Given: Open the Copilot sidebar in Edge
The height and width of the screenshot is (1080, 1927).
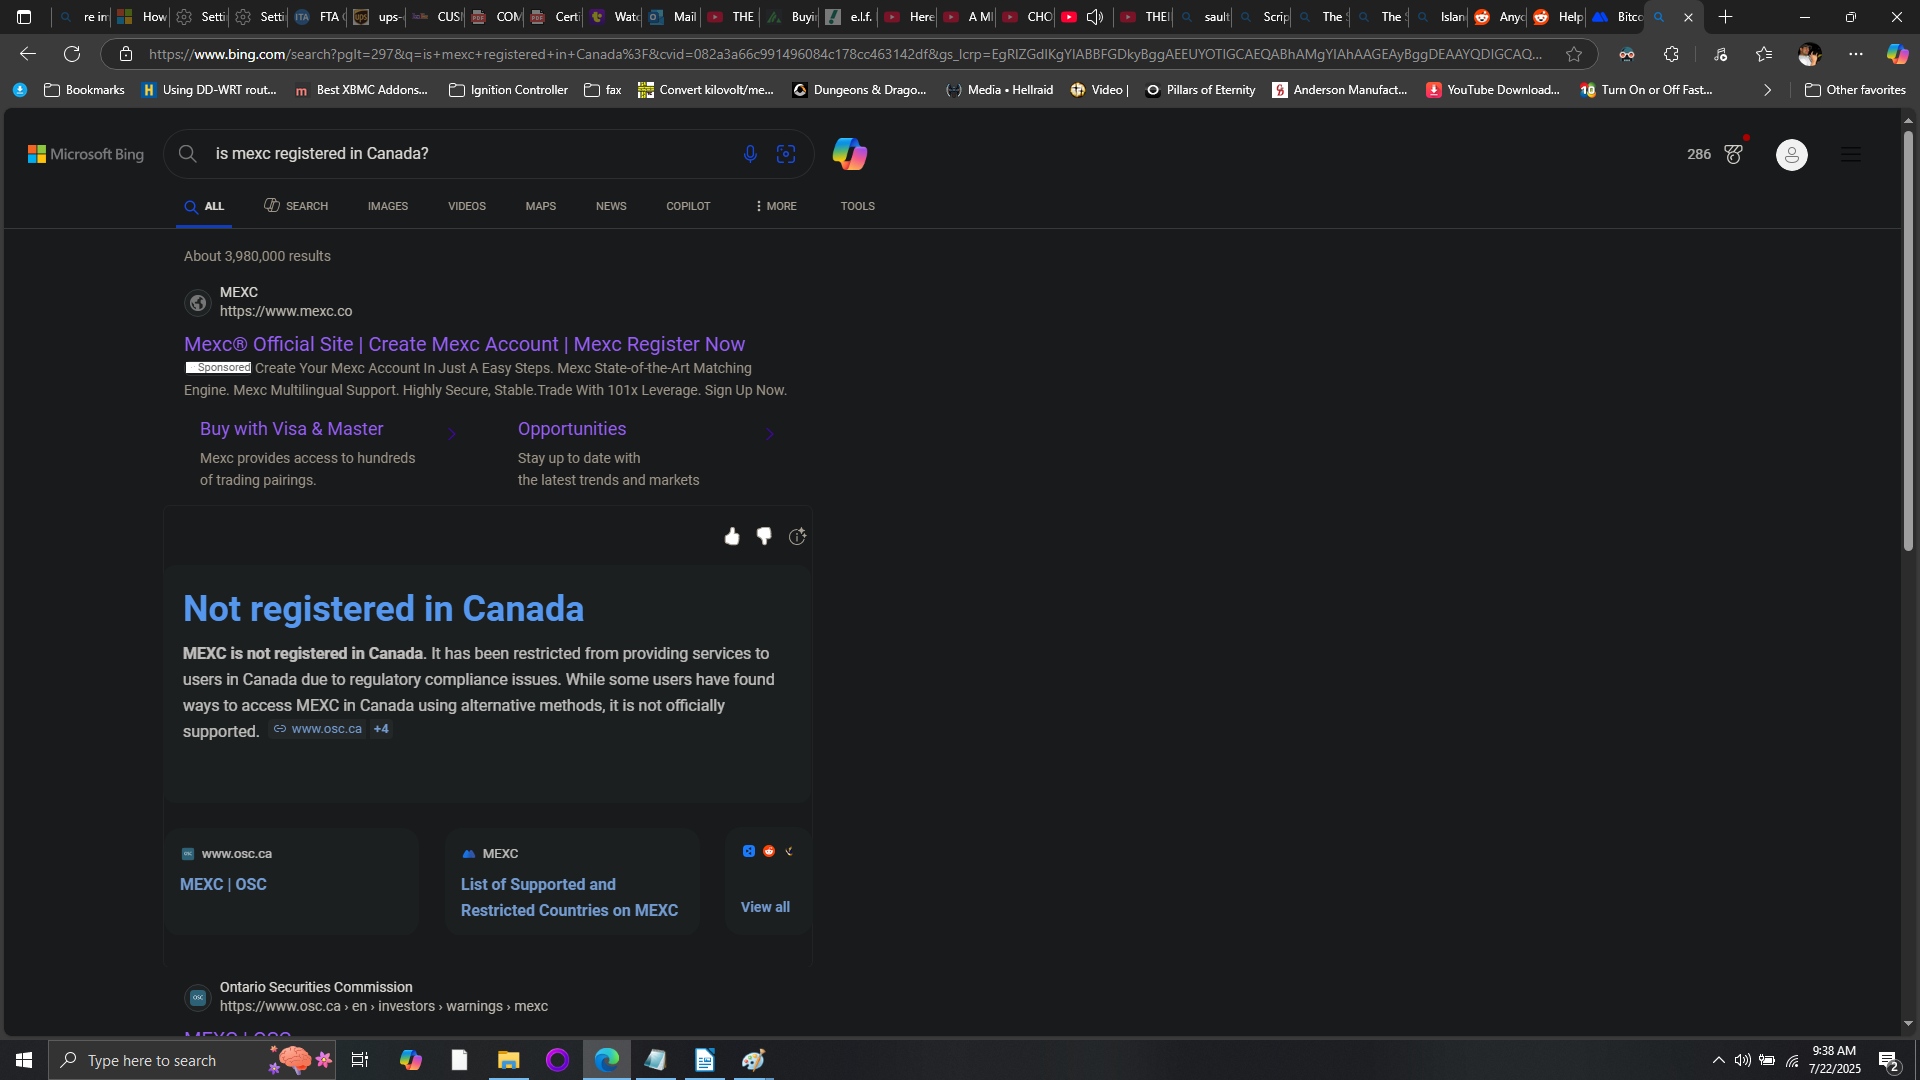Looking at the screenshot, I should (x=1897, y=54).
